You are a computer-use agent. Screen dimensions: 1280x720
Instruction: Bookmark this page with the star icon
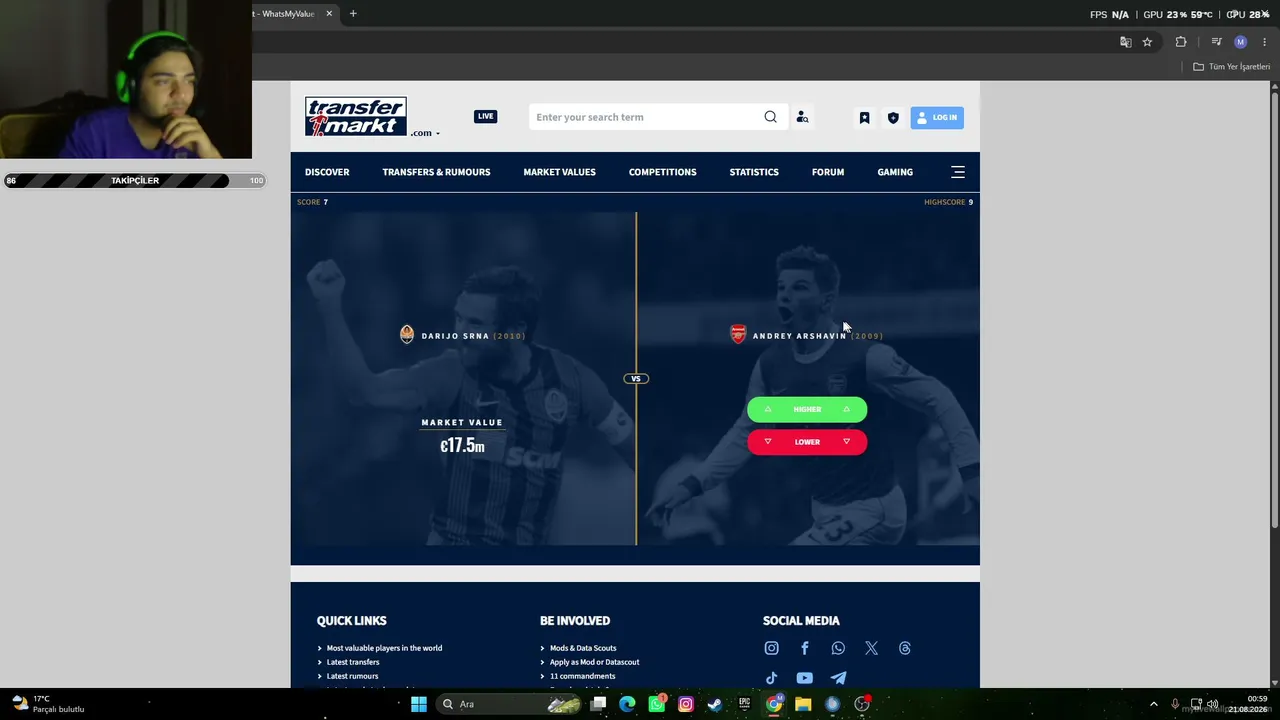tap(1147, 42)
